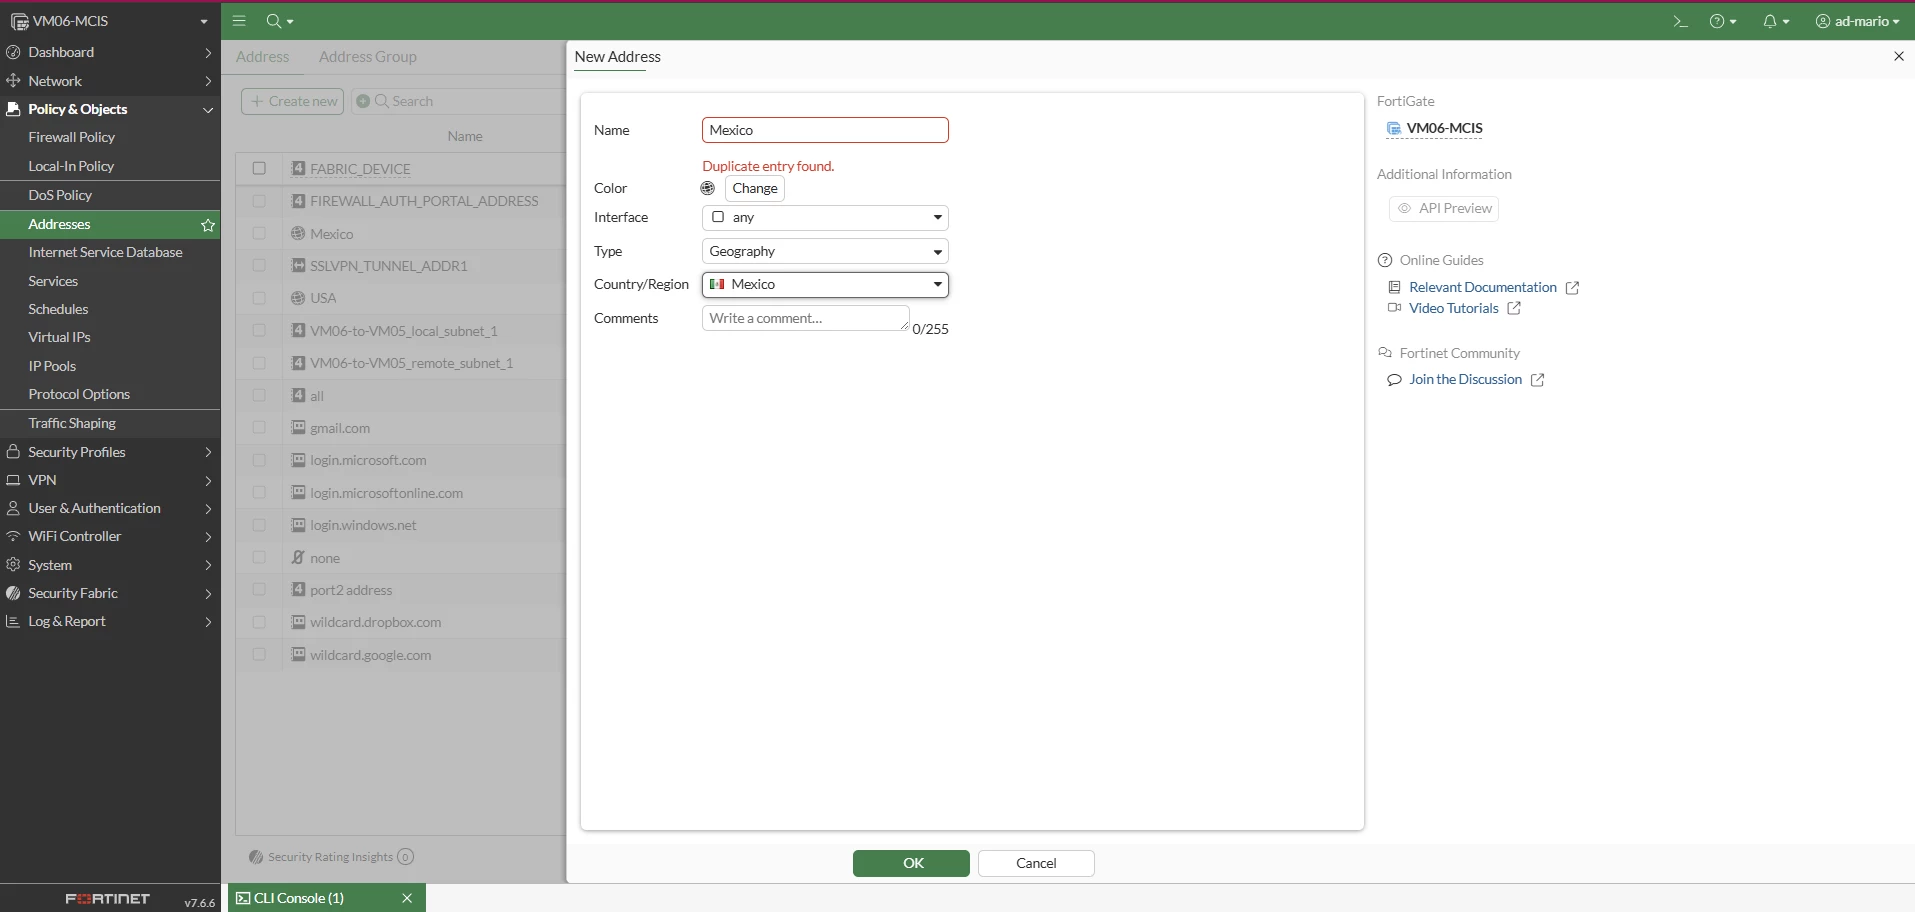Tick the Mexico row checkbox in address list
The width and height of the screenshot is (1915, 912).
coord(259,233)
